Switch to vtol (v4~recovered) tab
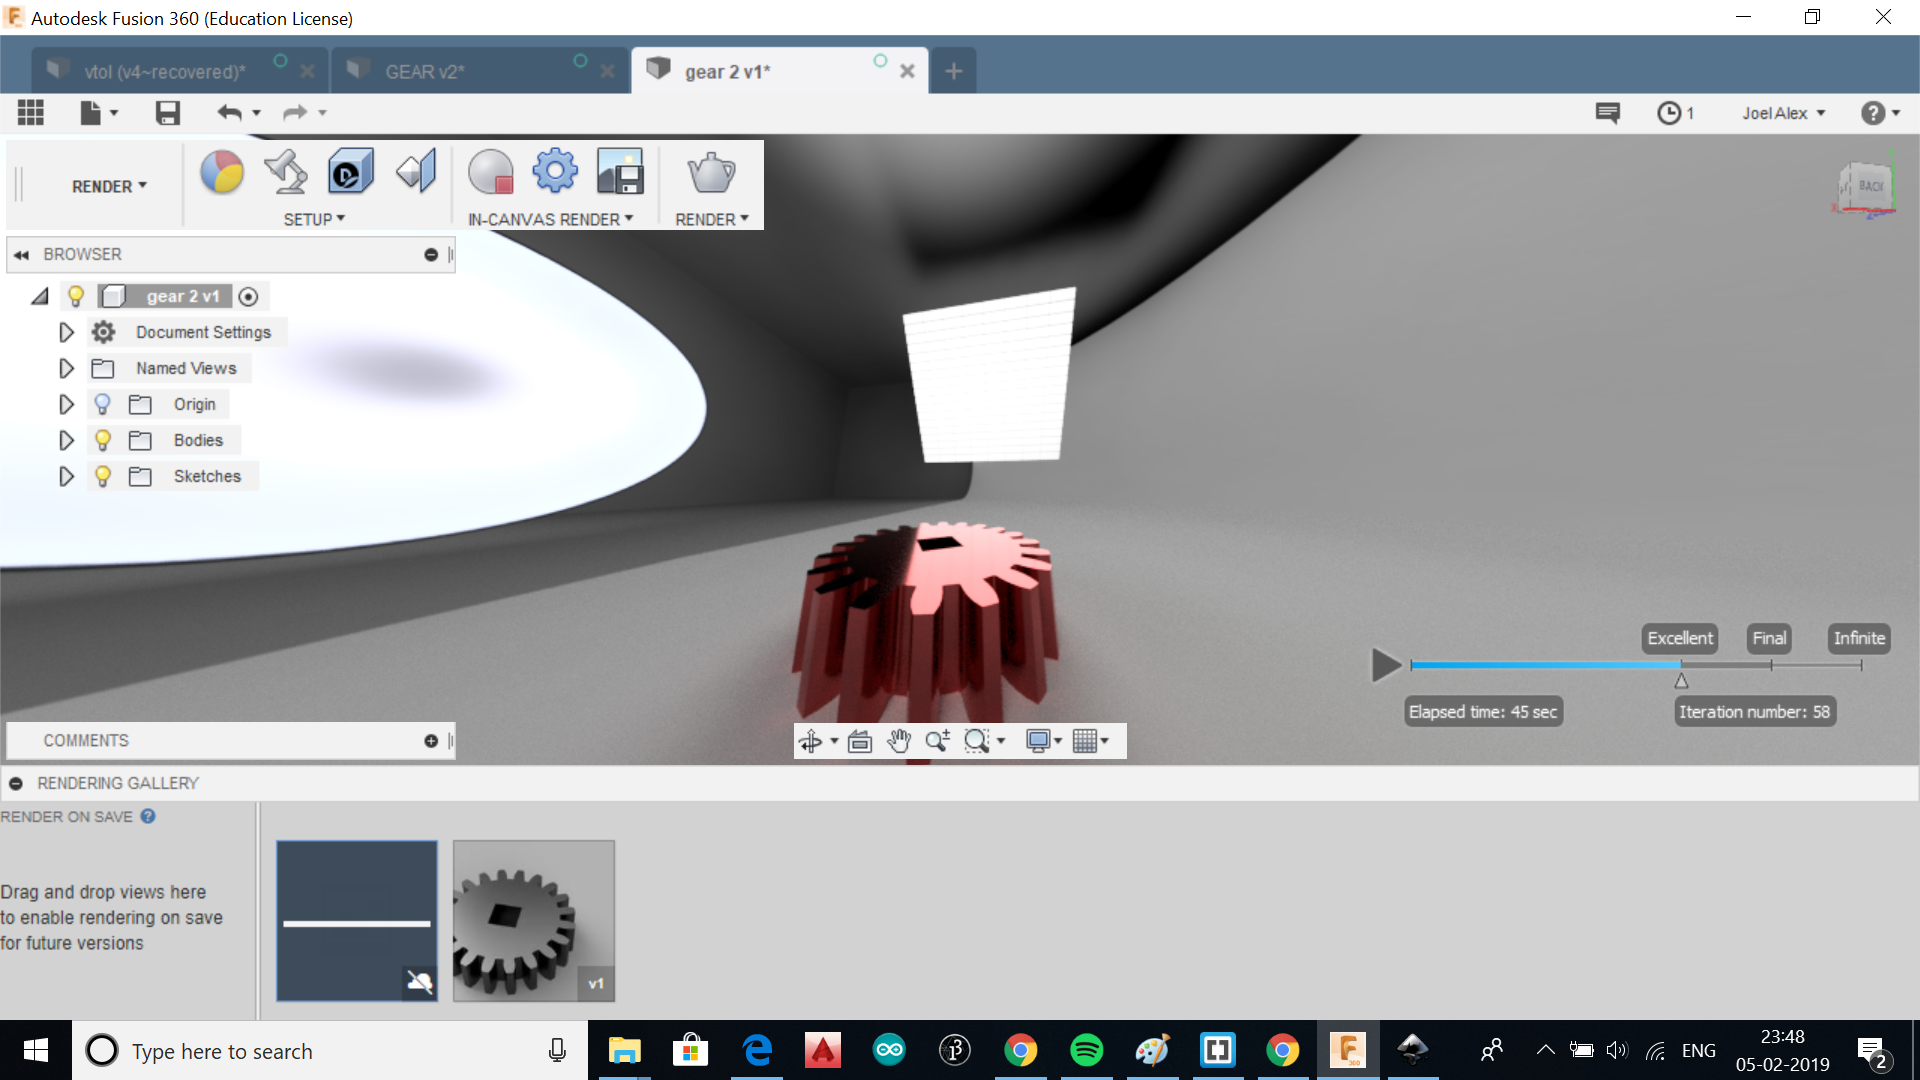The image size is (1920, 1080). (x=165, y=72)
